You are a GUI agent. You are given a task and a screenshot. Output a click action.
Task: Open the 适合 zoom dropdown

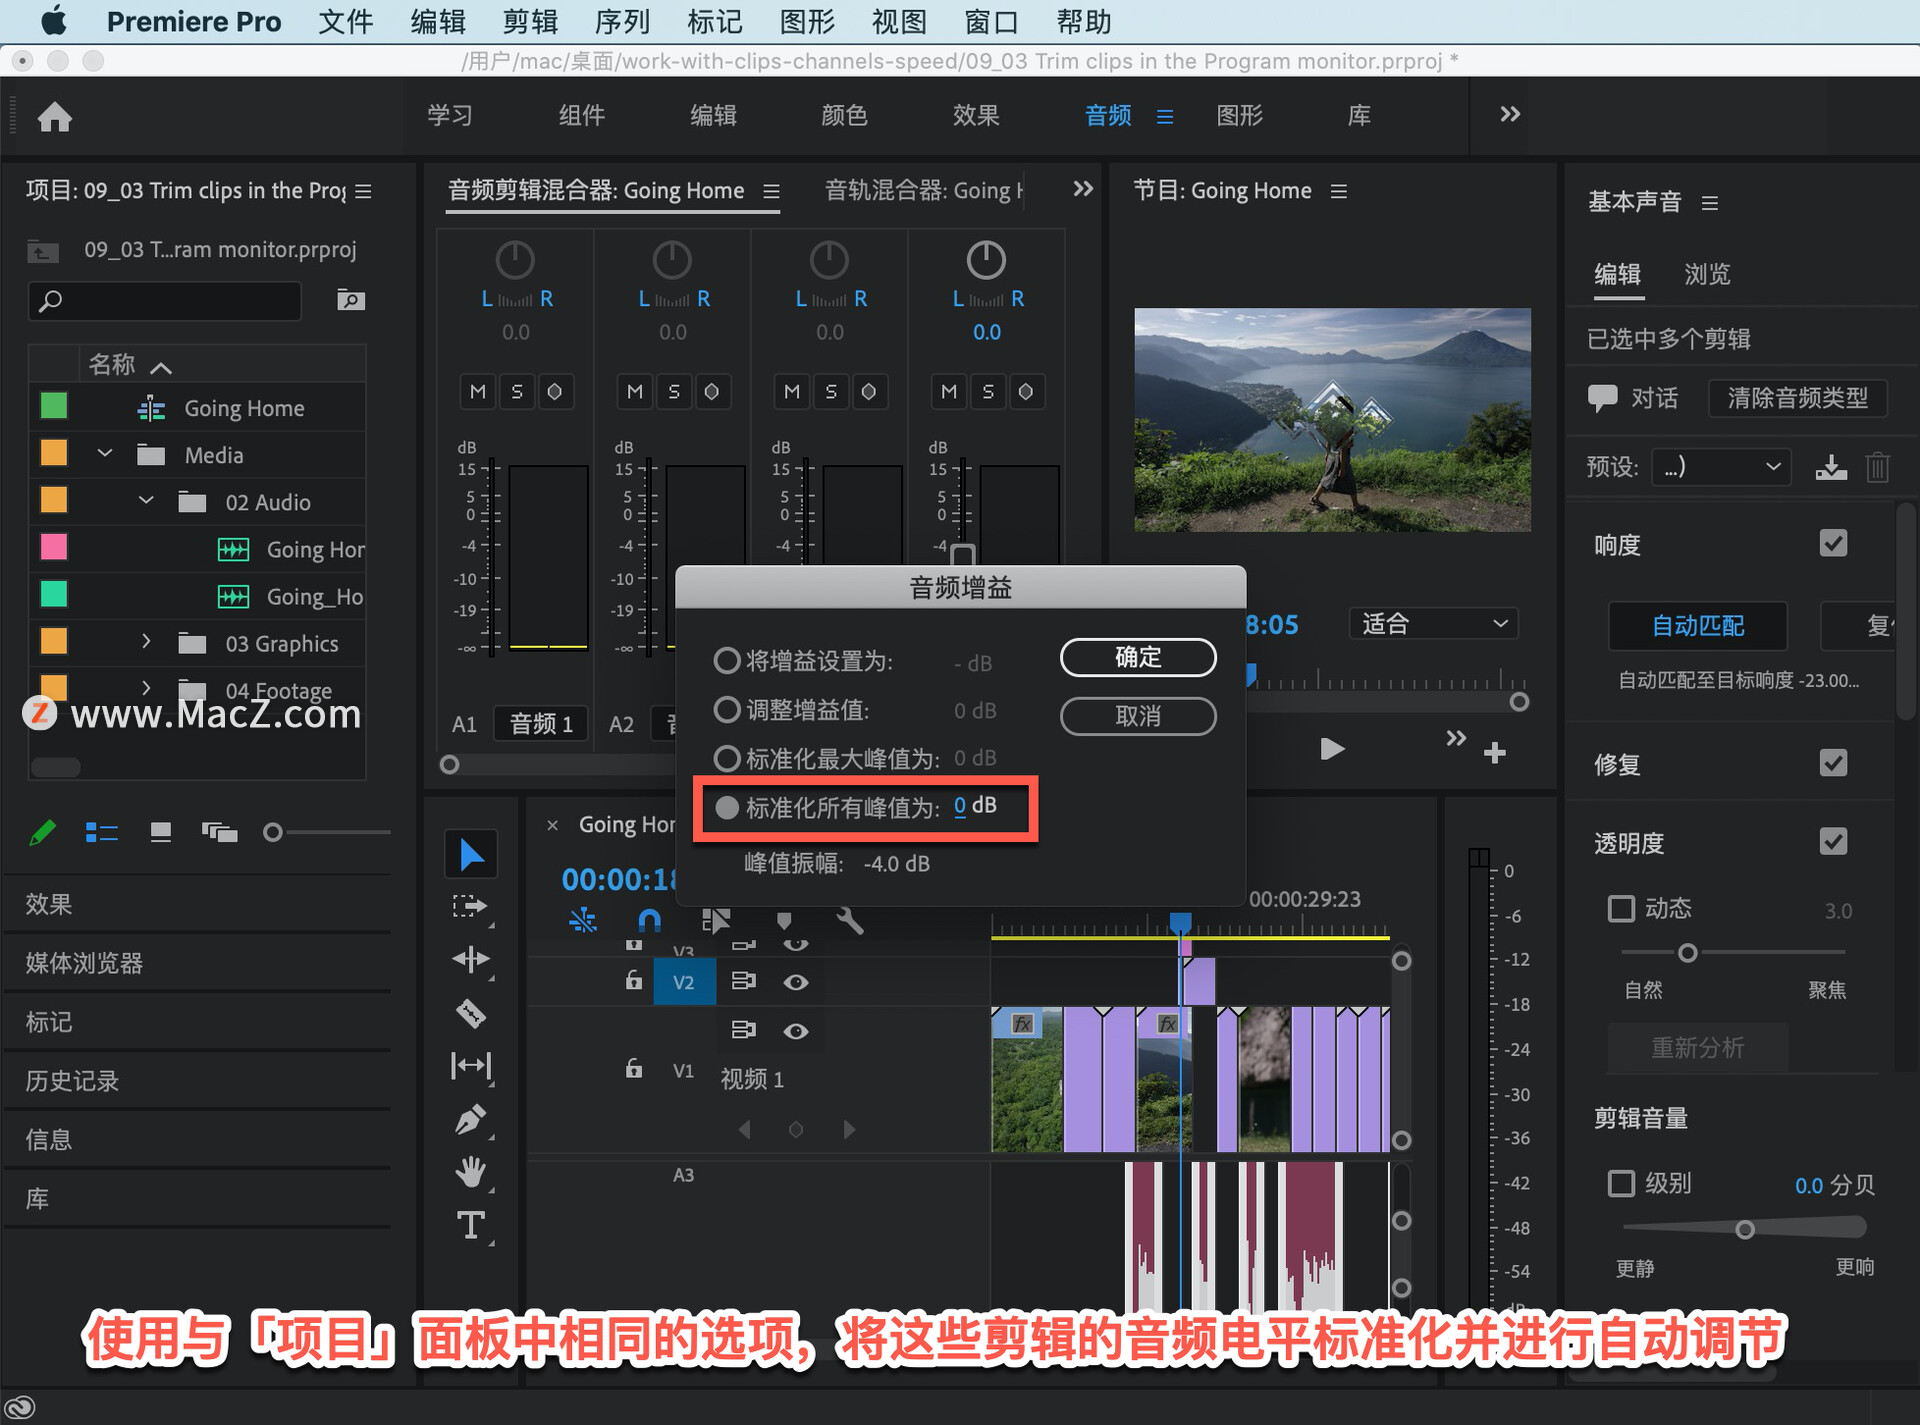click(1433, 624)
